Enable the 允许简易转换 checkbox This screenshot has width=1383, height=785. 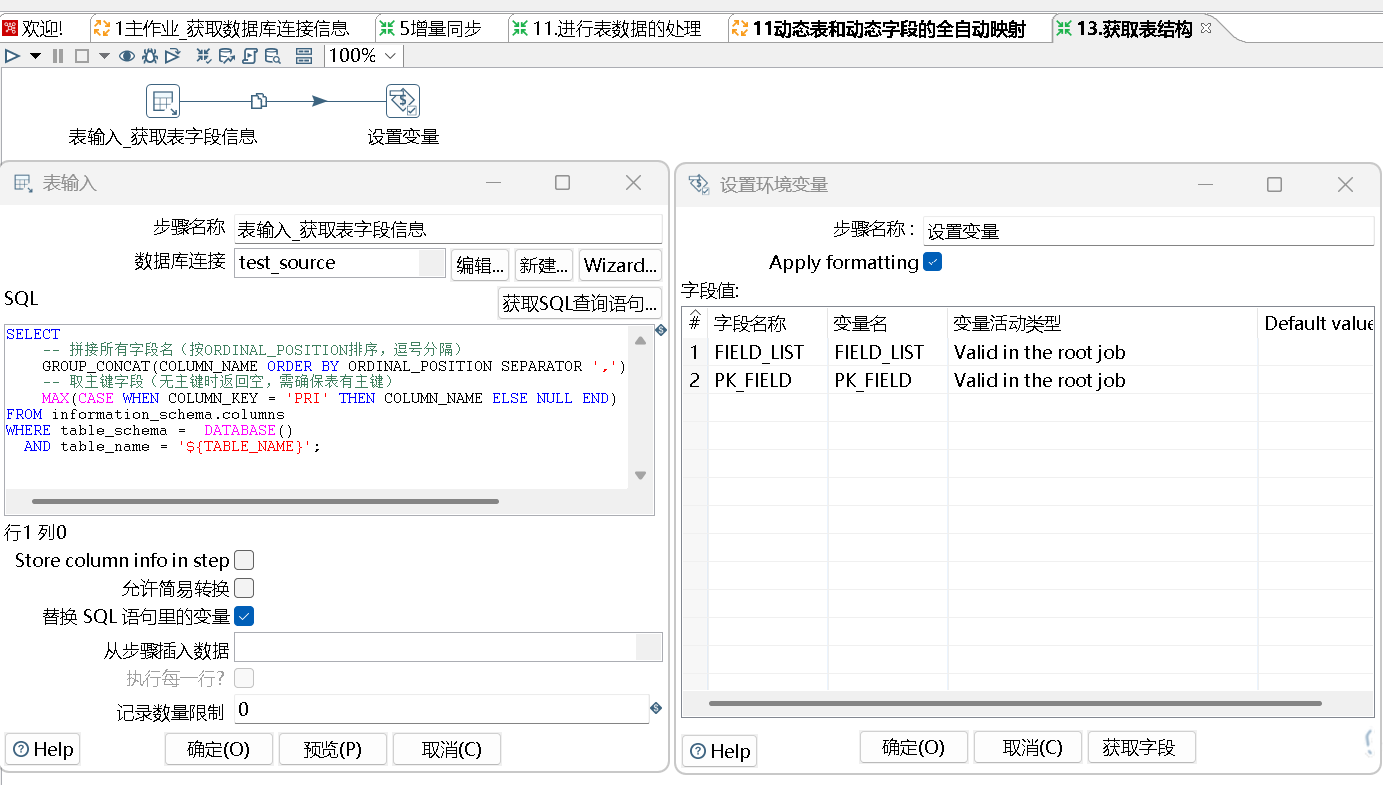(x=244, y=588)
